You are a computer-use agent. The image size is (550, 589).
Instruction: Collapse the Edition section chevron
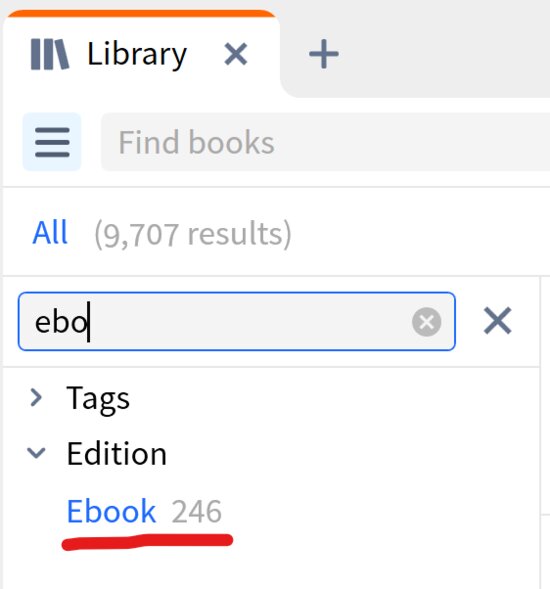click(36, 453)
